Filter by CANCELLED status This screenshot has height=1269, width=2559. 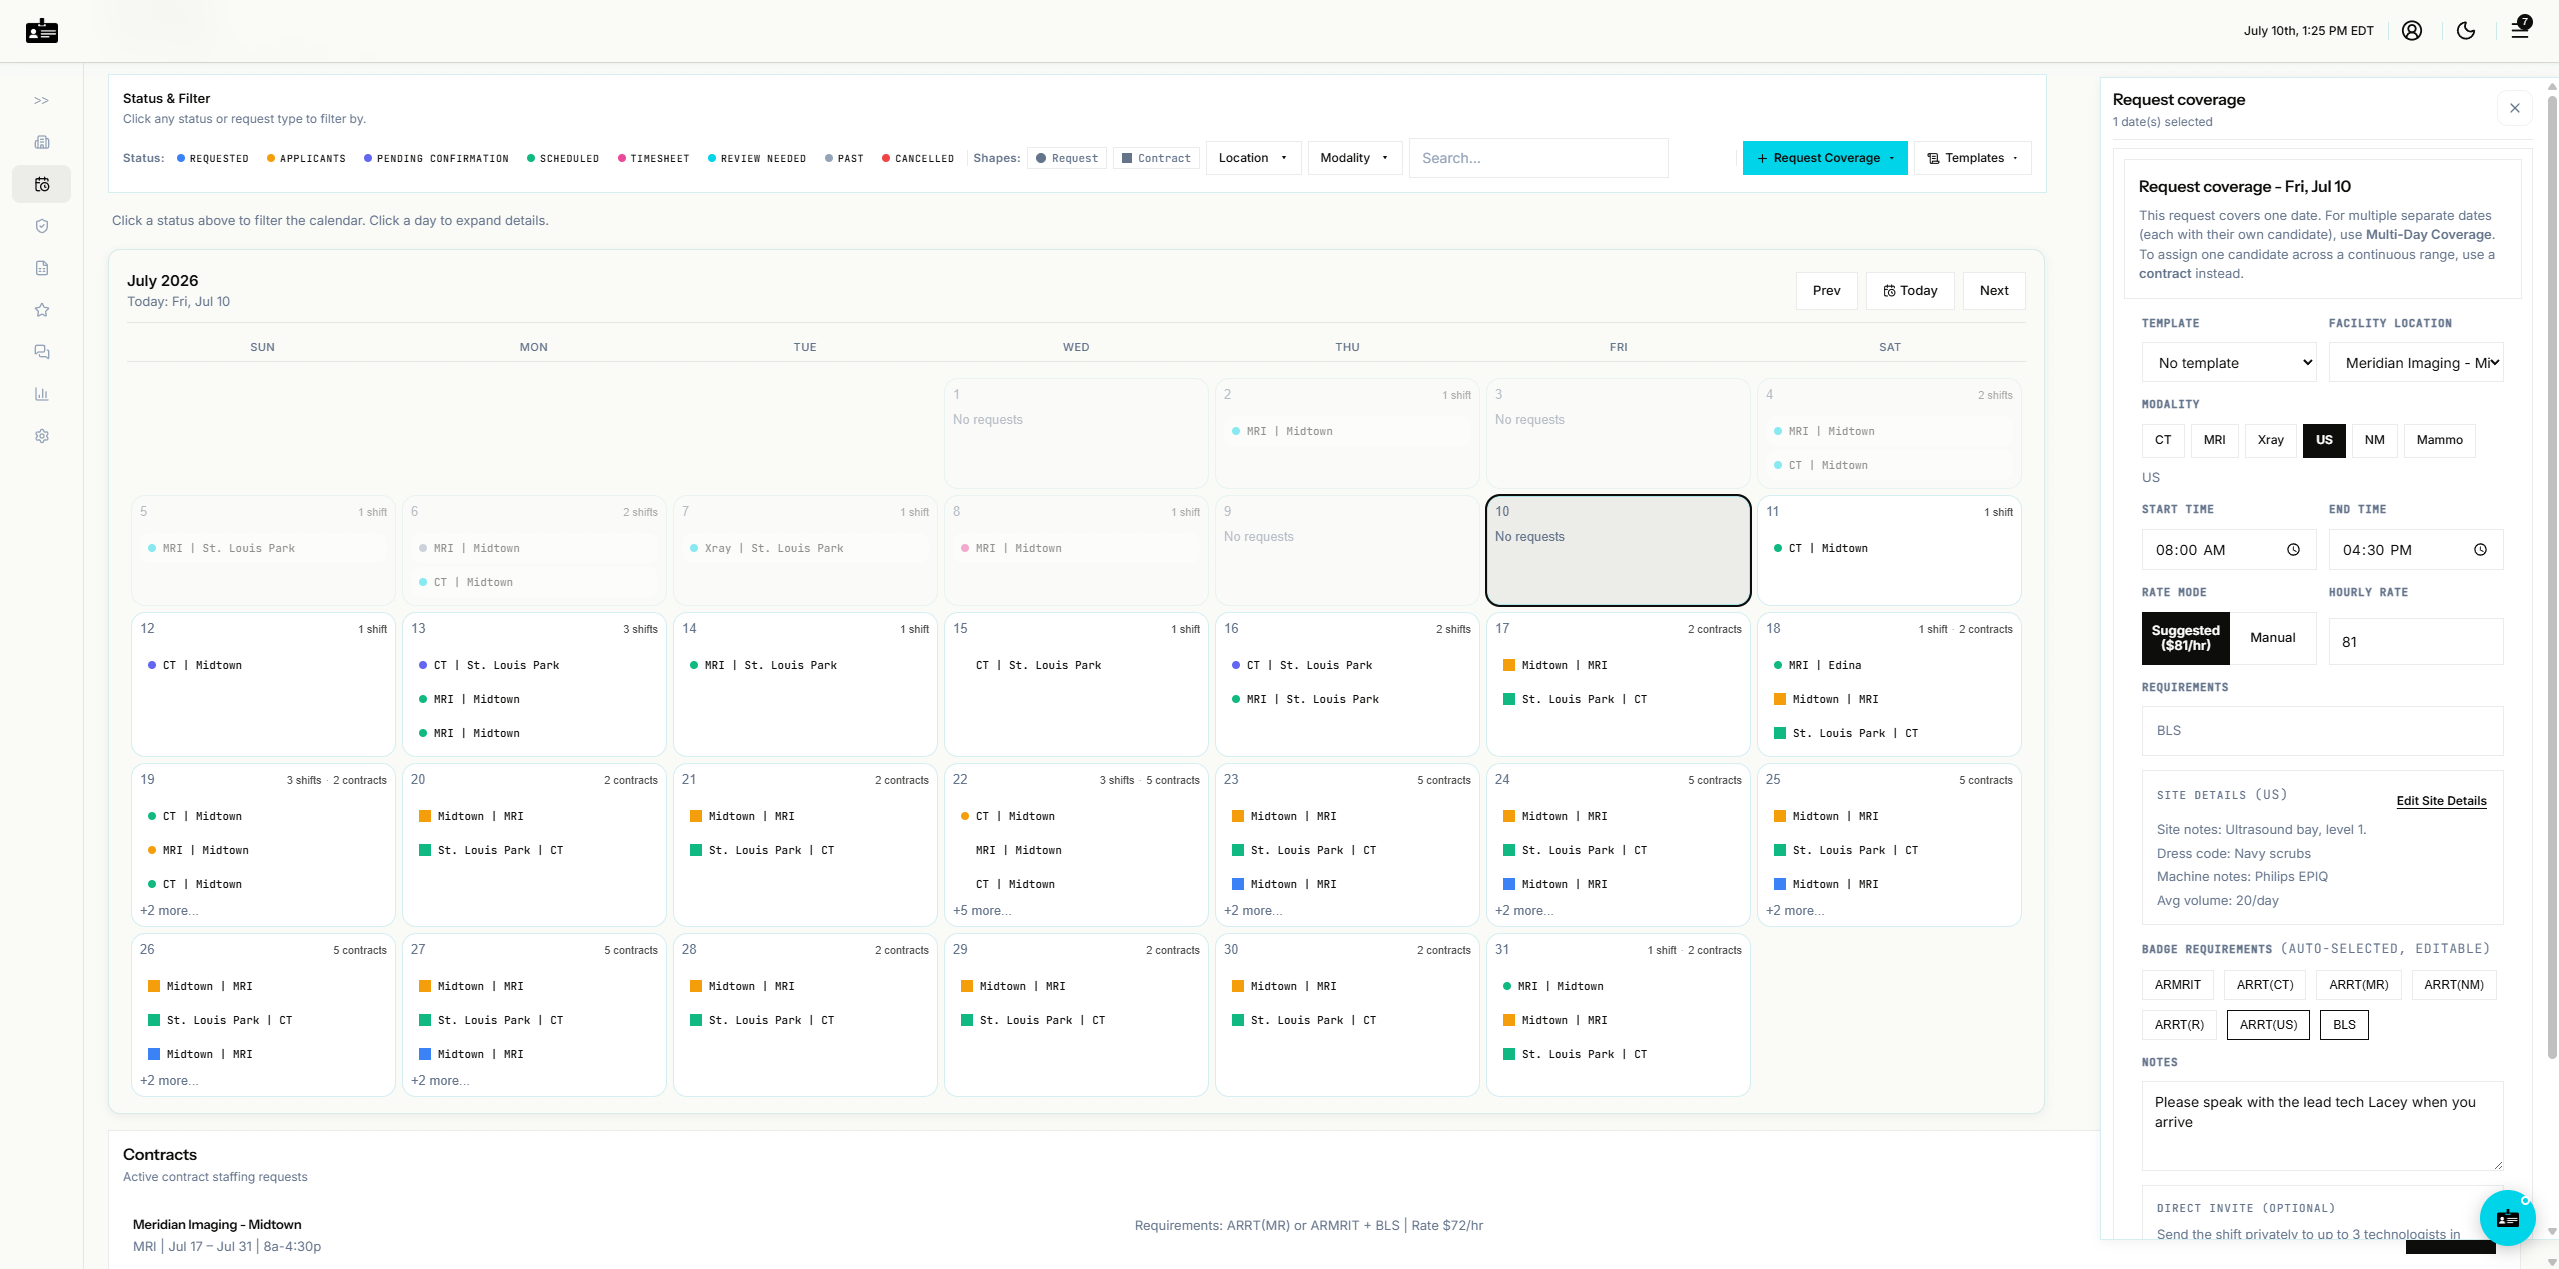pyautogui.click(x=918, y=159)
